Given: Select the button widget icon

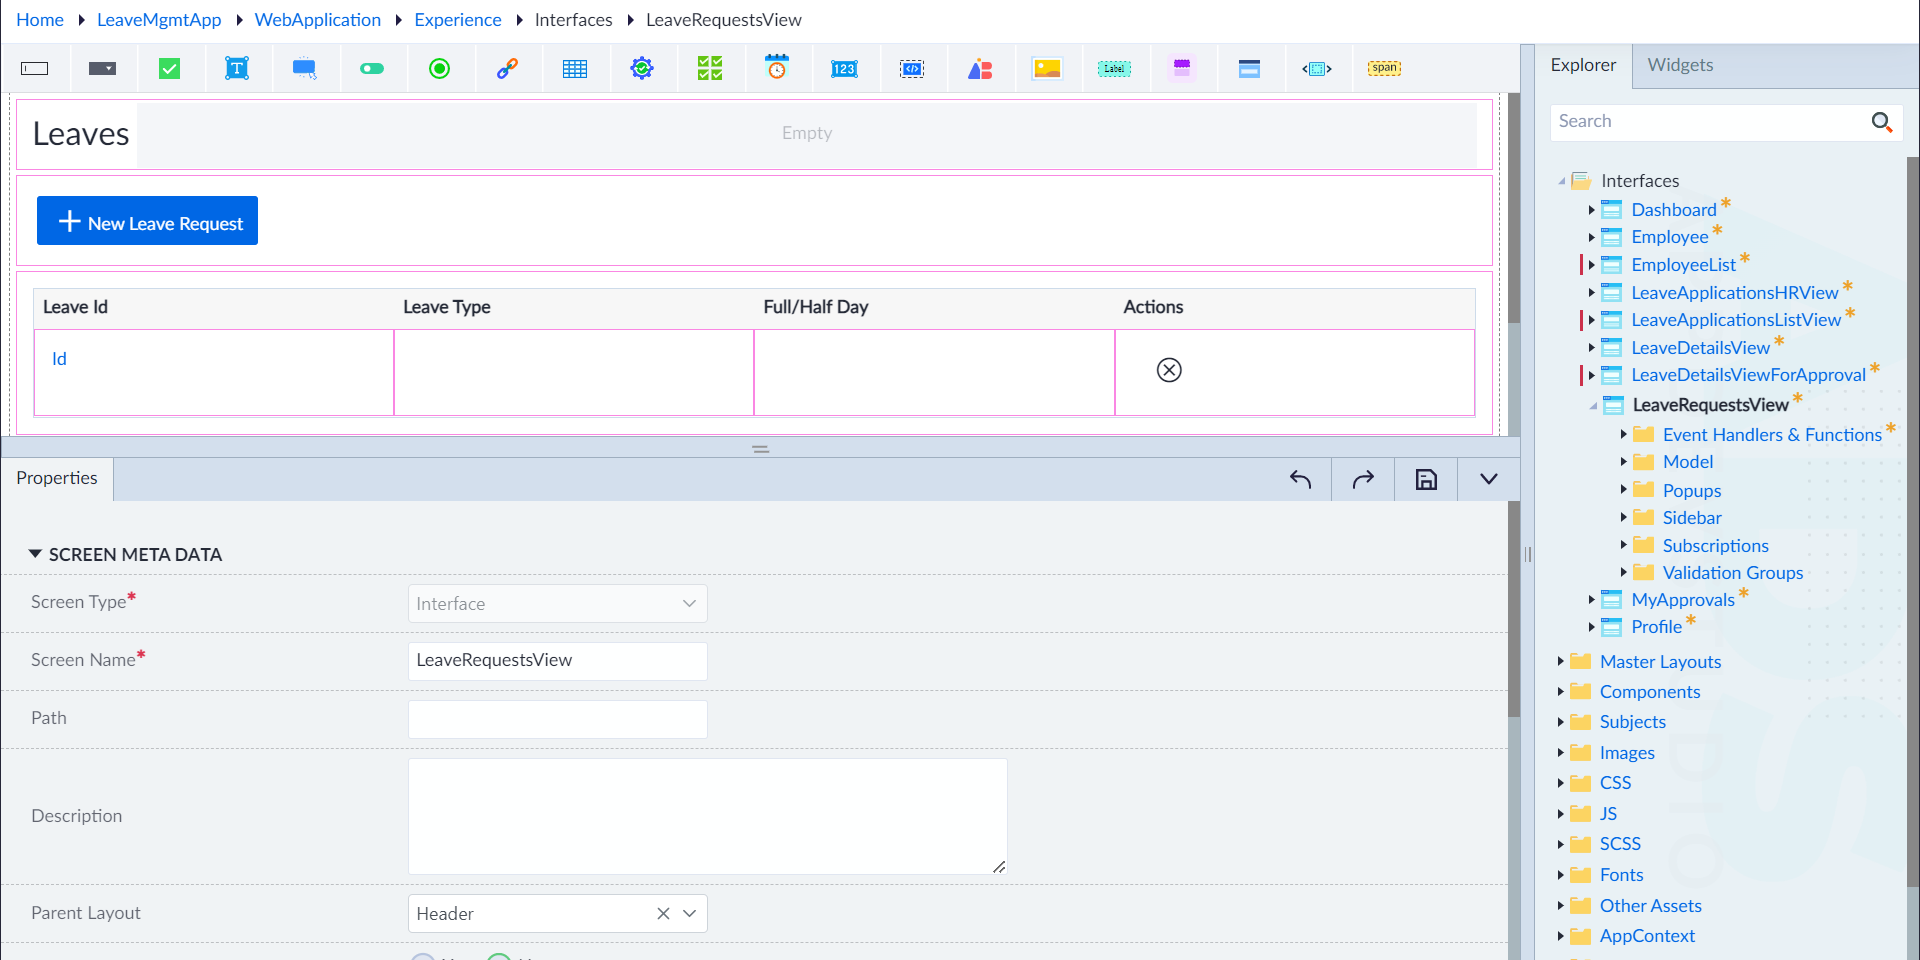Looking at the screenshot, I should click(x=305, y=69).
